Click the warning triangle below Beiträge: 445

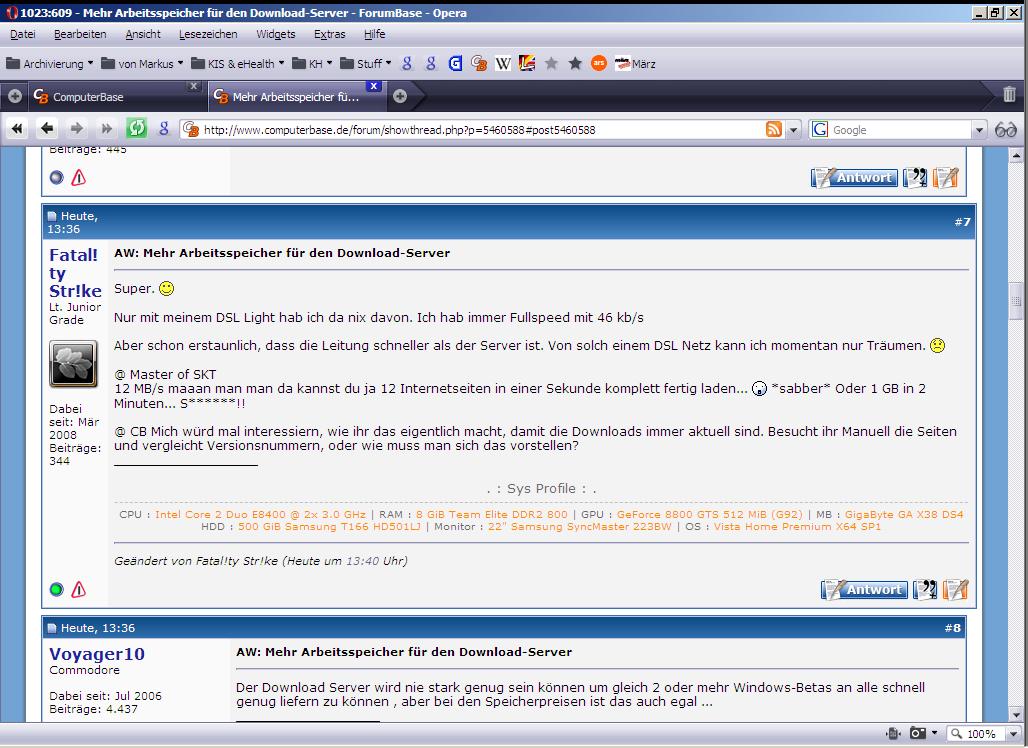[79, 177]
